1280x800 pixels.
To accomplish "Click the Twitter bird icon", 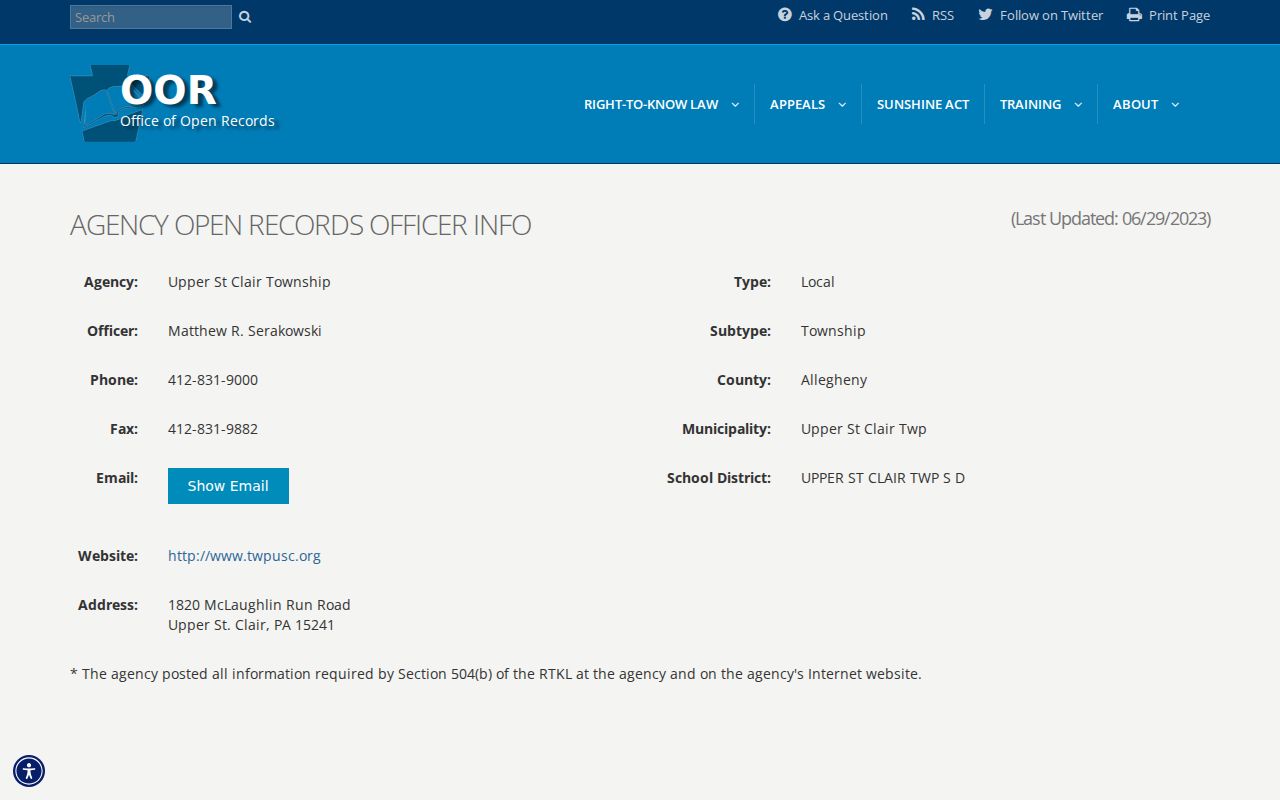I will (x=985, y=15).
